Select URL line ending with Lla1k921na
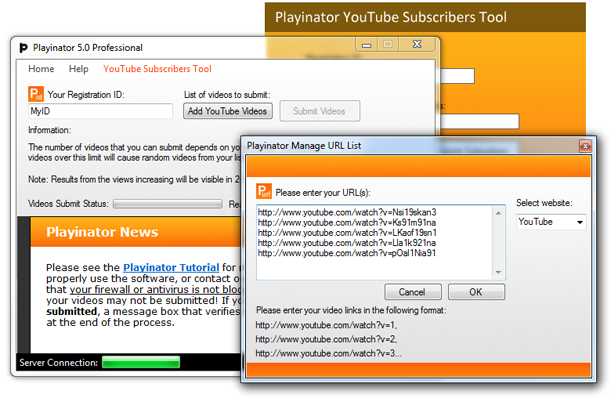611x398 pixels. (x=347, y=243)
